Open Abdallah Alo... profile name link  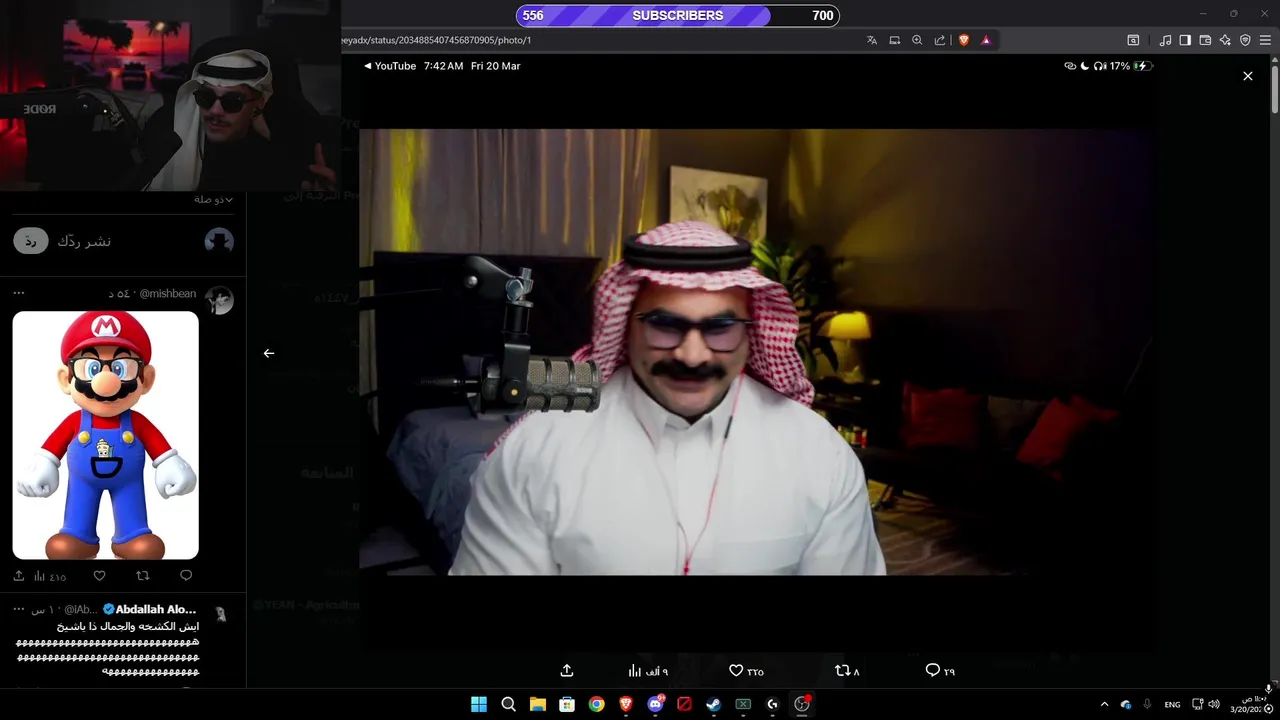[156, 609]
